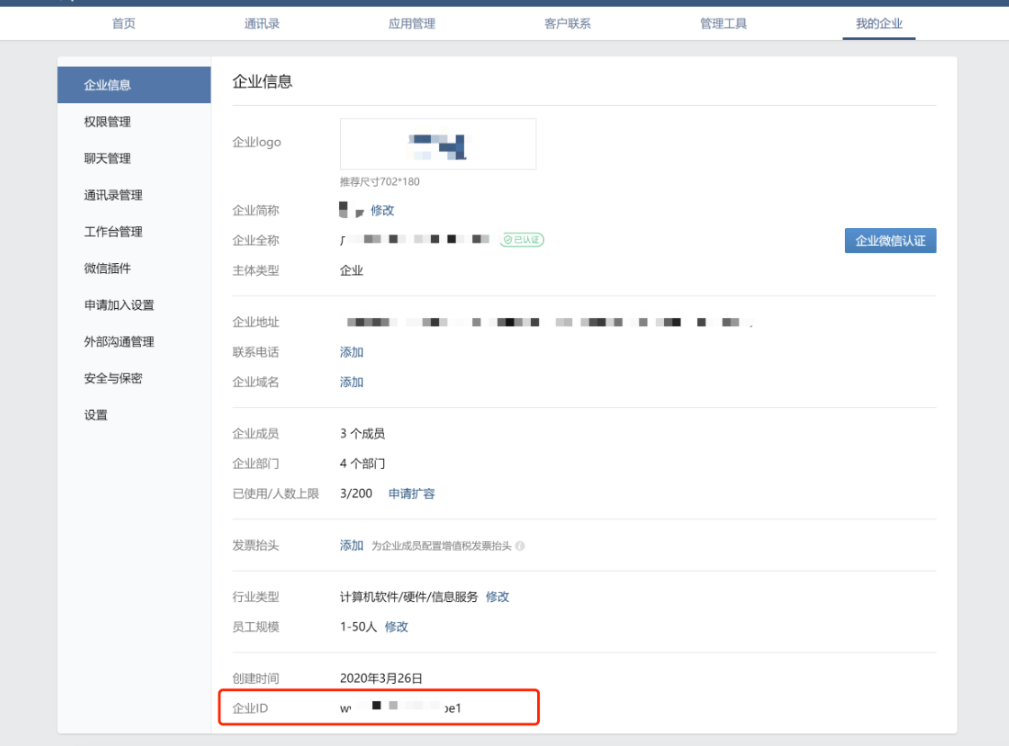Click the 申请扩容 link
The image size is (1009, 746).
click(411, 494)
